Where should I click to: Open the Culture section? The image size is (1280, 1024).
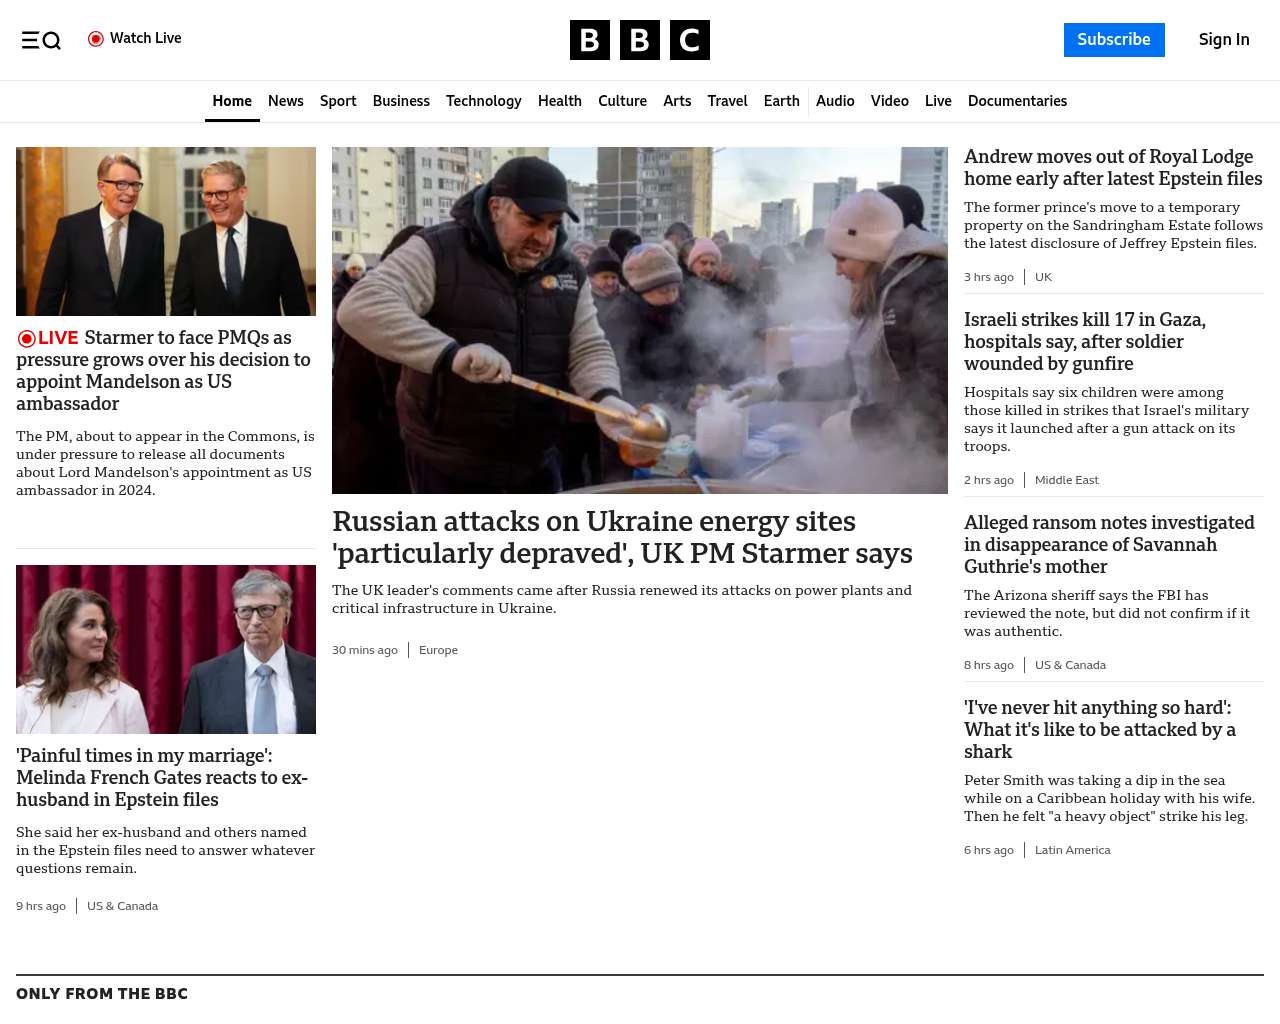(x=622, y=101)
